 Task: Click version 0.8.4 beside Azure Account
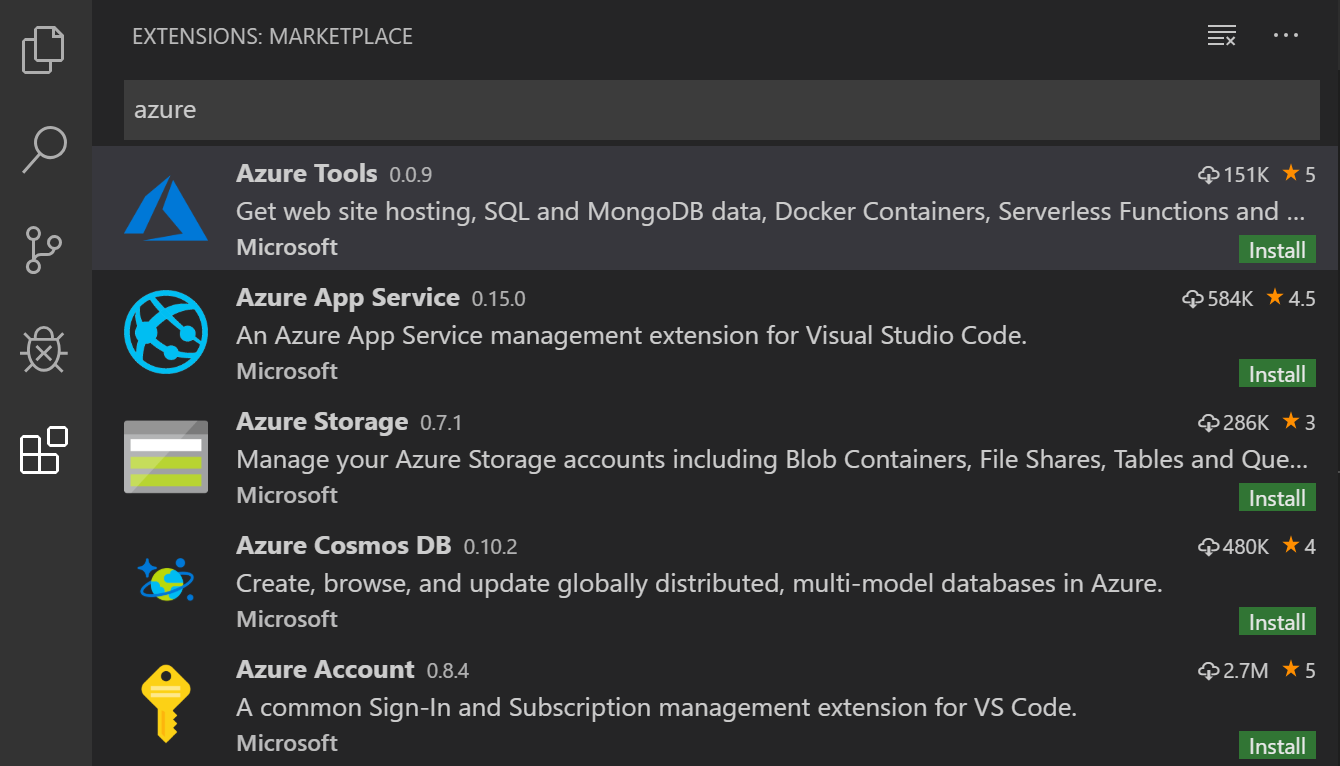click(448, 671)
